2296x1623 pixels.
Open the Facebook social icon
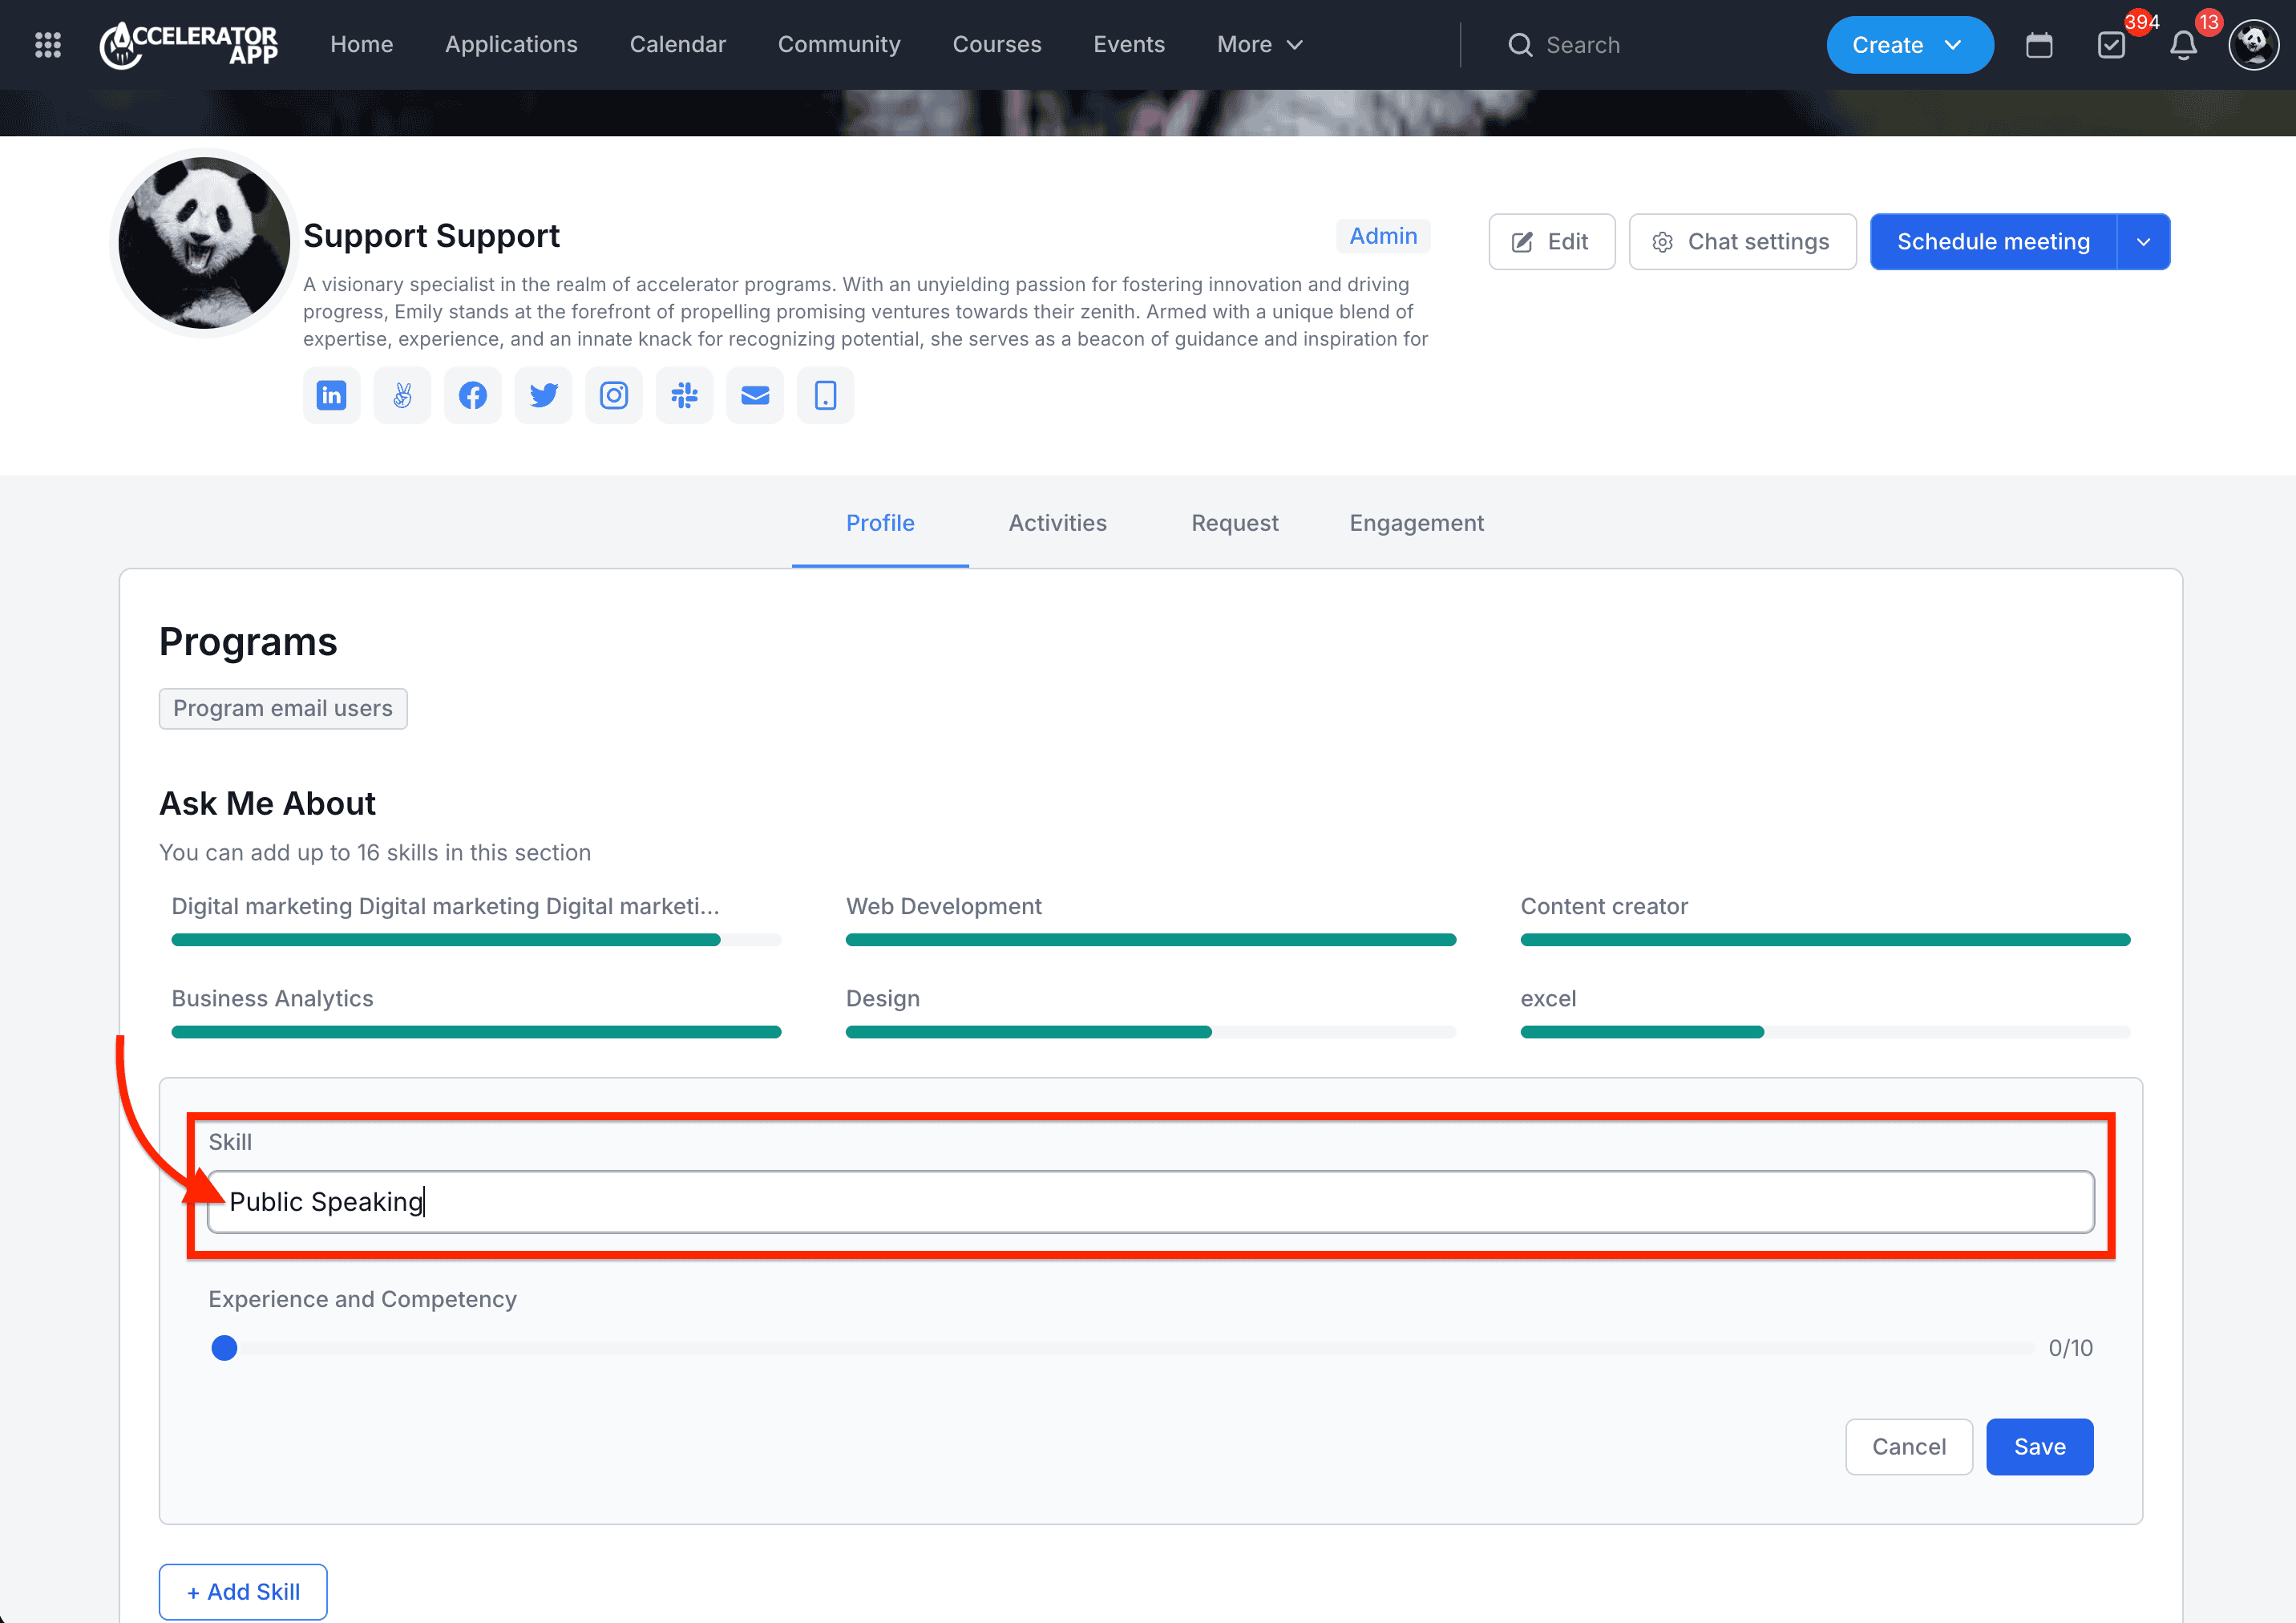(472, 396)
